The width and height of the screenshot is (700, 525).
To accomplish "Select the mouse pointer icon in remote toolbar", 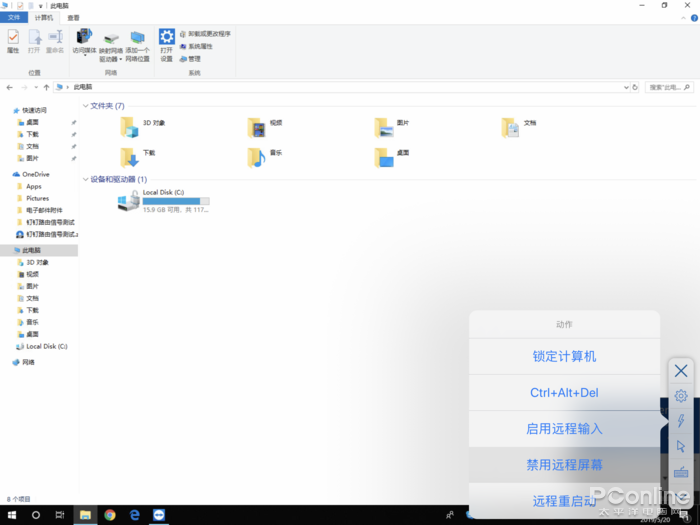I will [681, 446].
